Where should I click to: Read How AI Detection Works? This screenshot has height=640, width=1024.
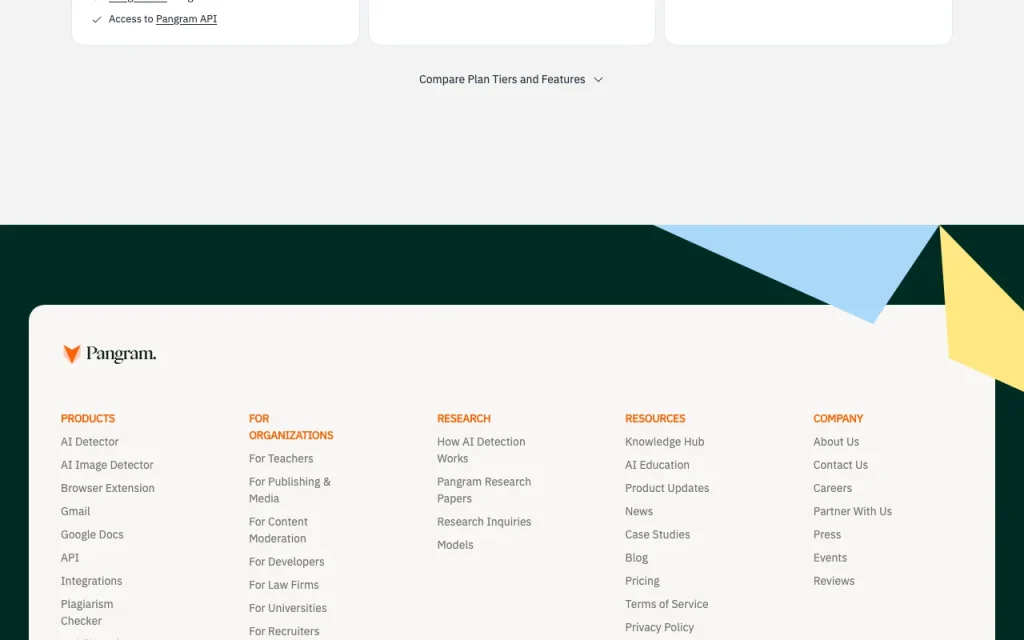481,450
